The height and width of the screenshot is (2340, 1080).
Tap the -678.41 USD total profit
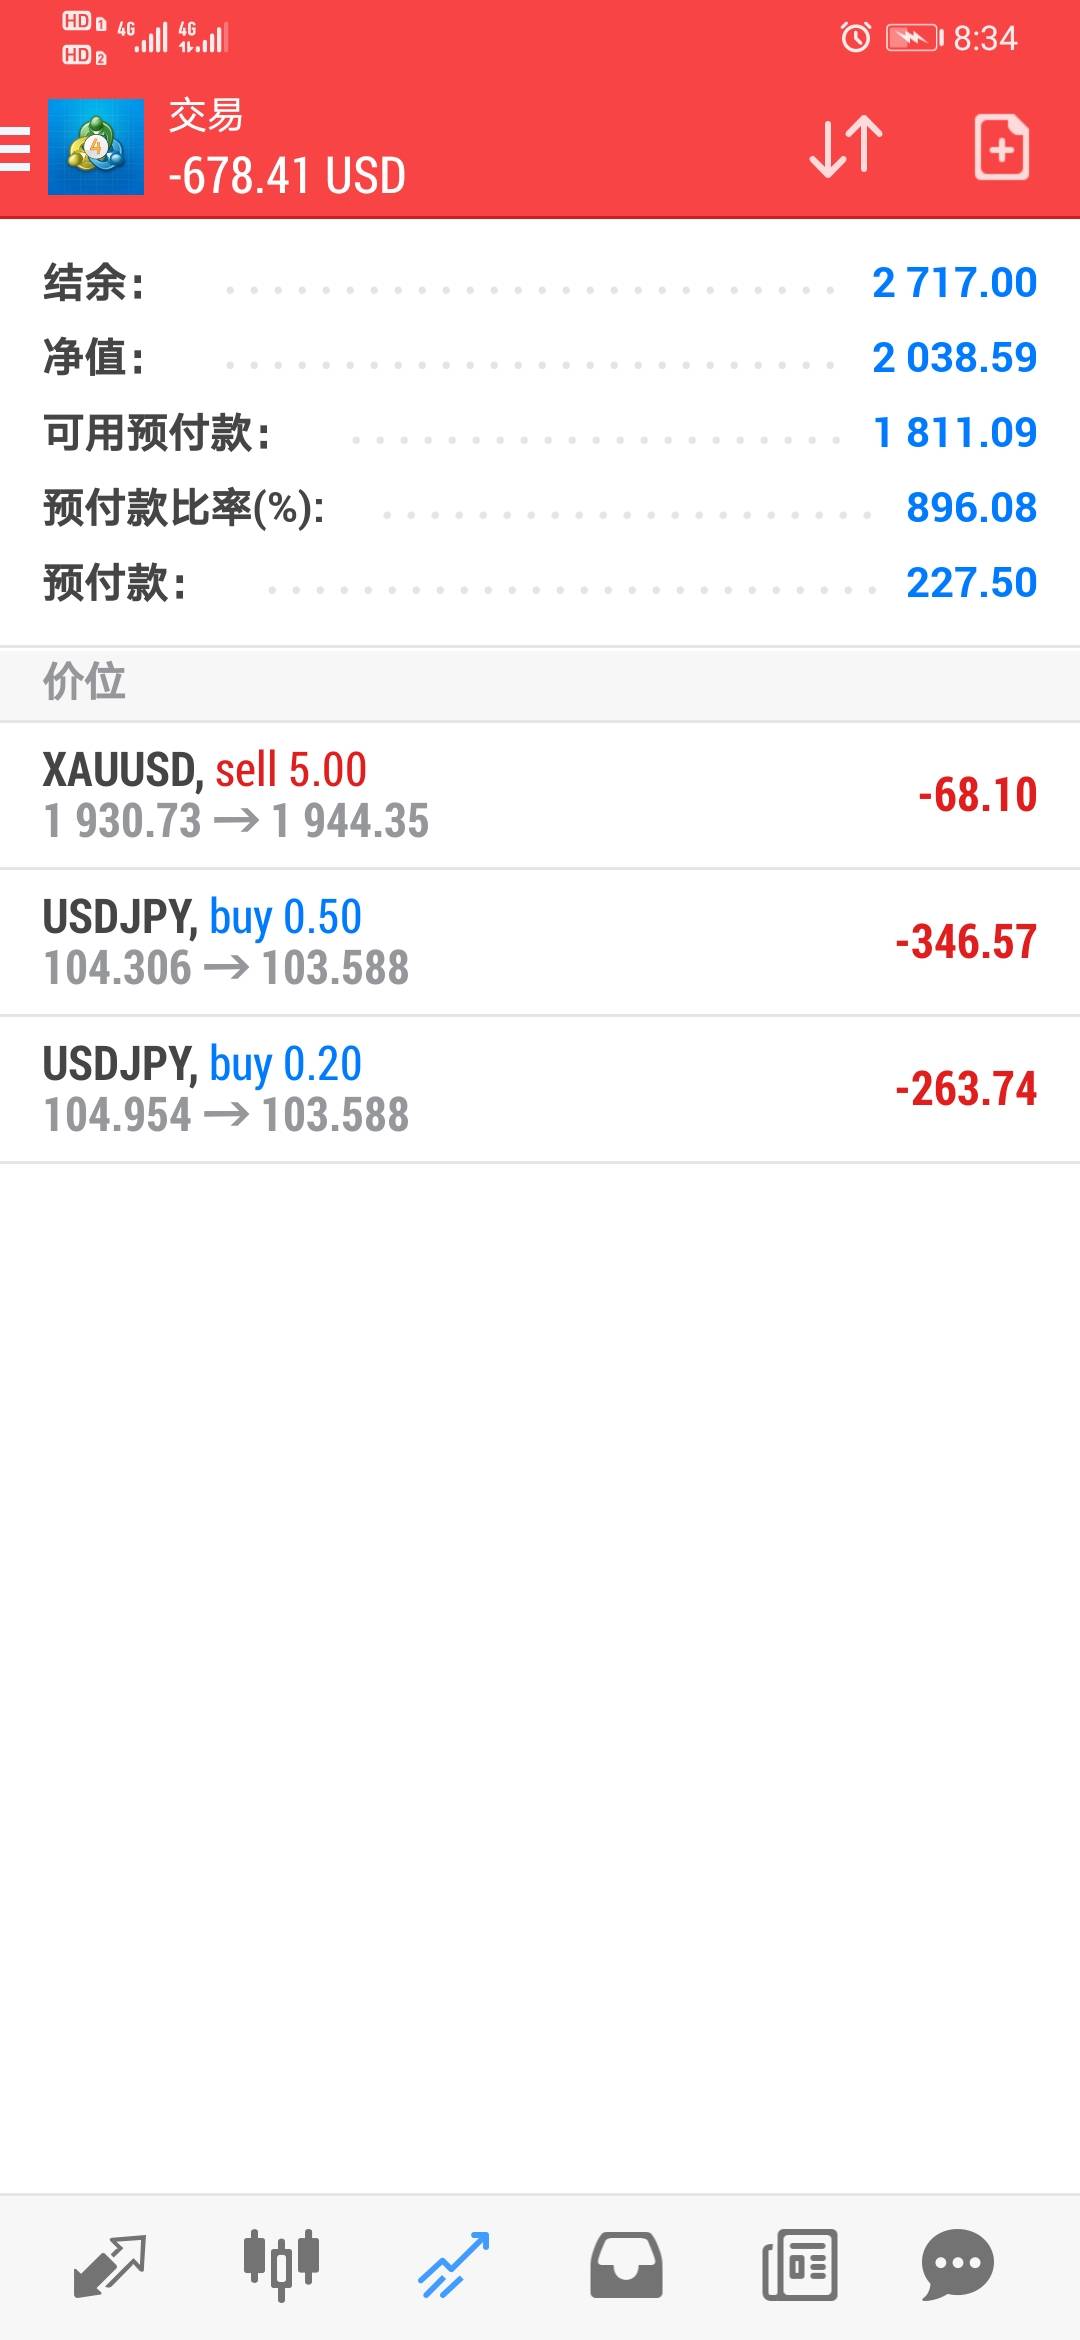pyautogui.click(x=287, y=176)
